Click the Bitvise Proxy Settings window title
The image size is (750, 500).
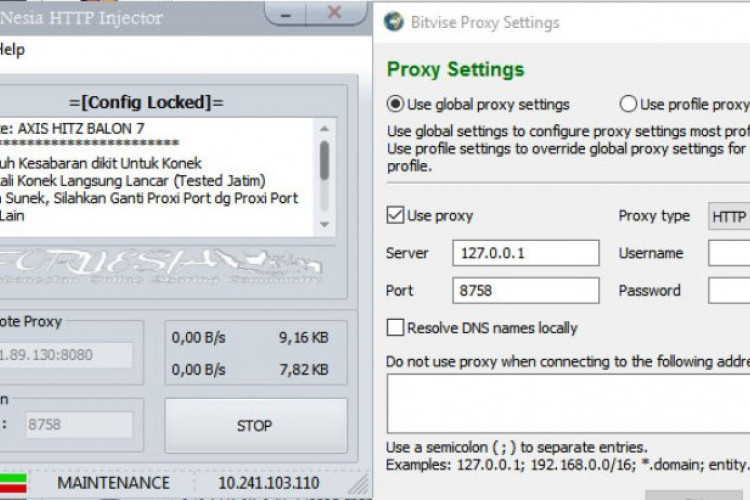tap(485, 22)
